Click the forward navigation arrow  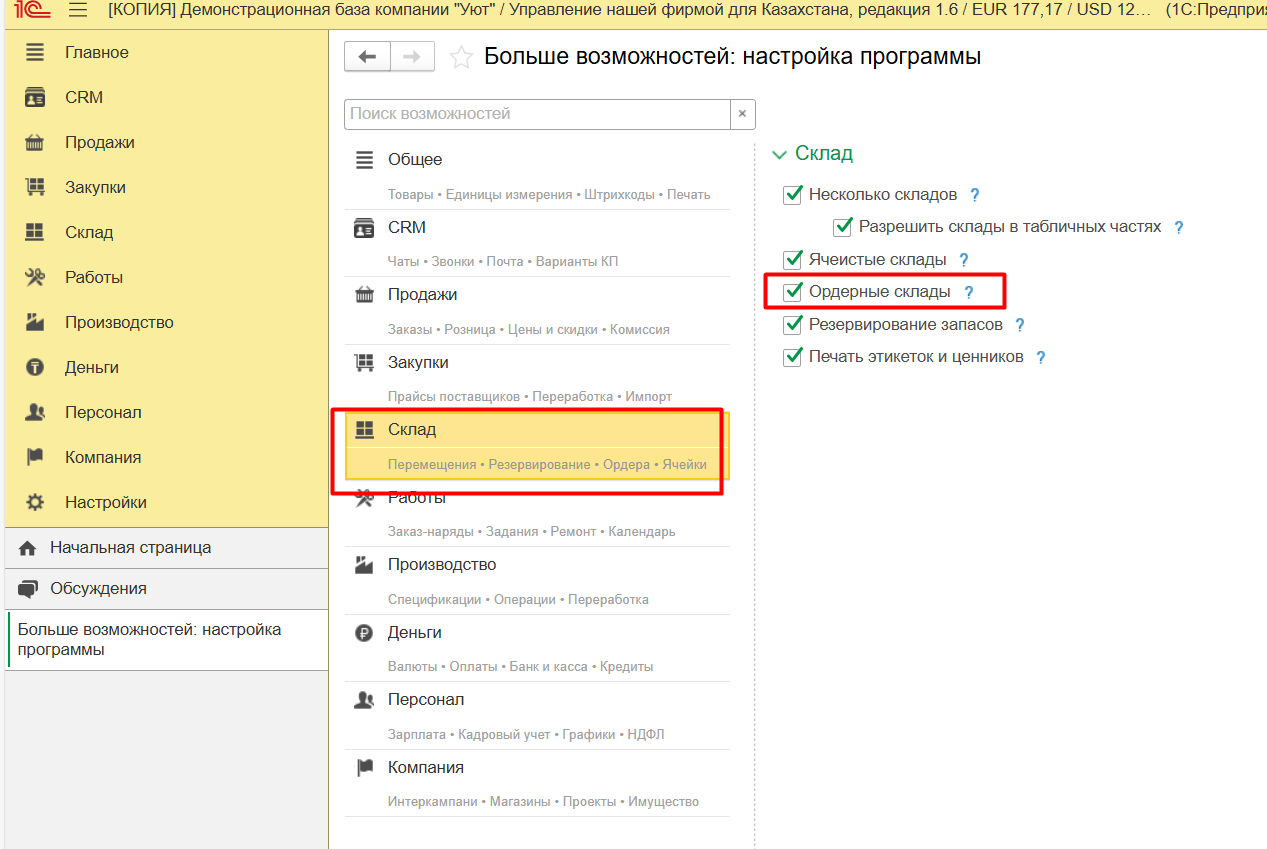[x=412, y=57]
